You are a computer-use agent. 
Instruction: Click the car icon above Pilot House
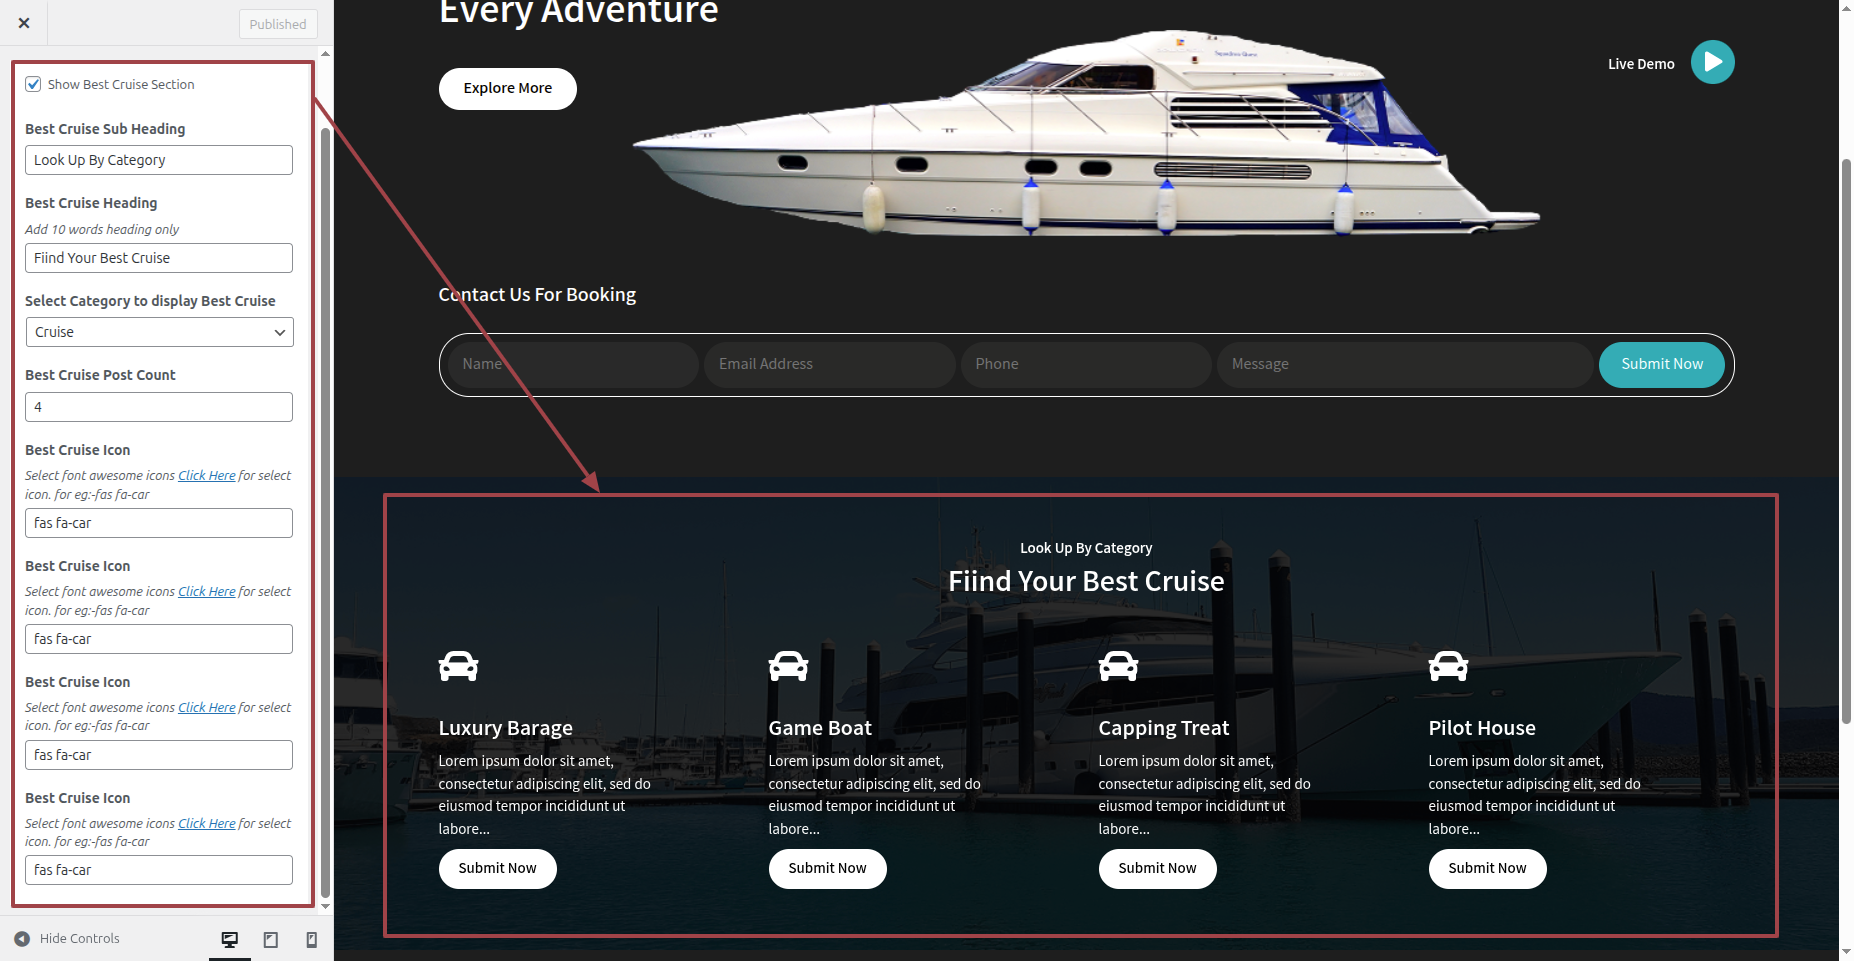(x=1449, y=666)
